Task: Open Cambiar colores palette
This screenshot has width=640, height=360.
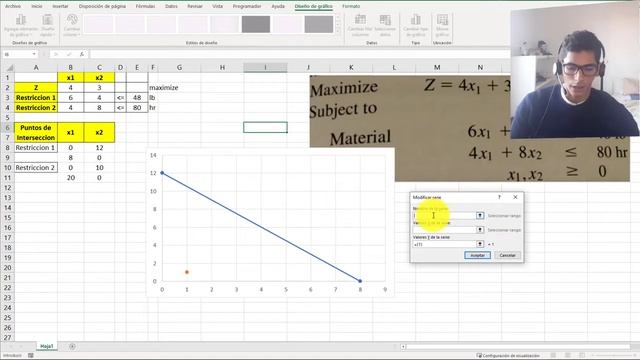Action: tap(72, 25)
